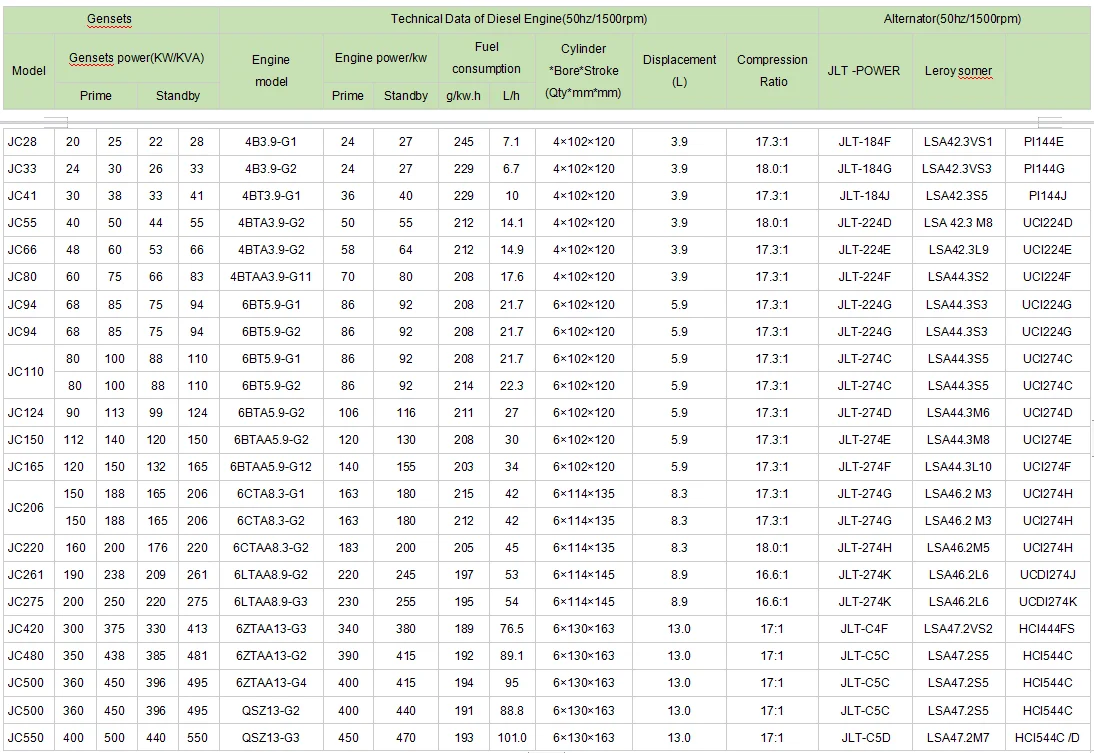Select the 'Fuel consumption' header cell
This screenshot has width=1094, height=753.
[x=486, y=58]
